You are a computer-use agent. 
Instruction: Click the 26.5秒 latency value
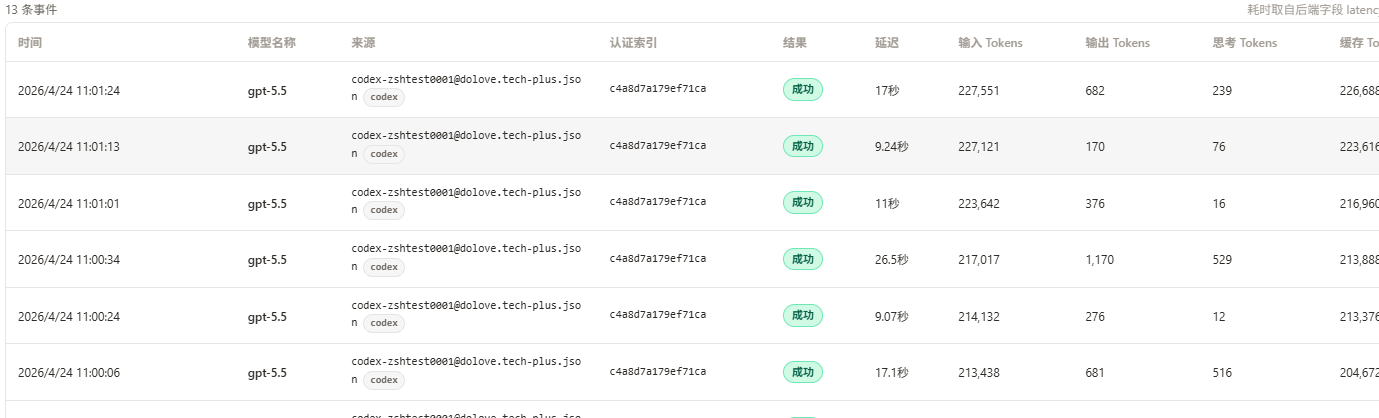pos(892,260)
